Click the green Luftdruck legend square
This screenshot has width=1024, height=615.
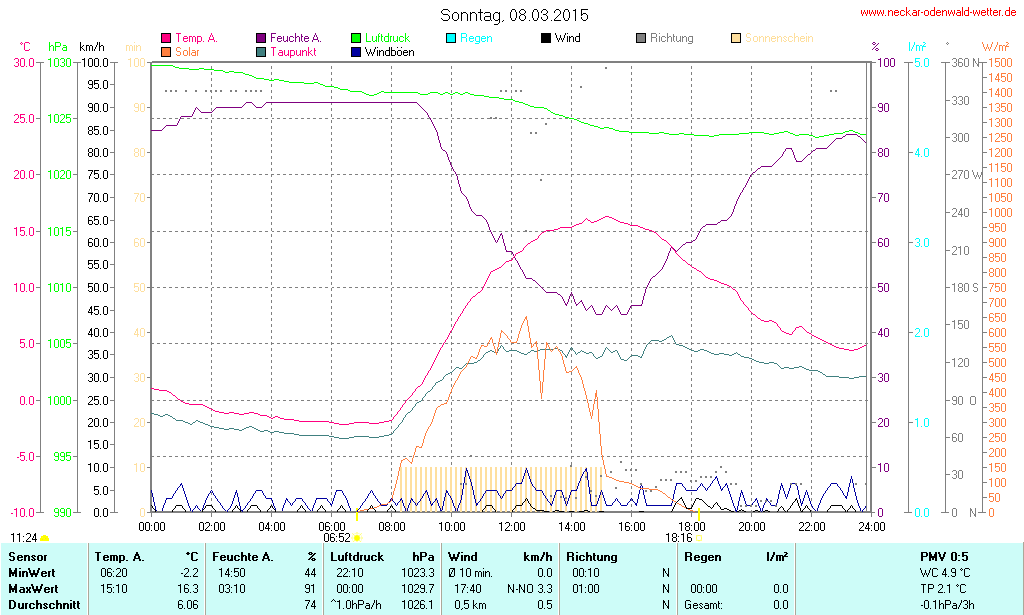pos(356,38)
